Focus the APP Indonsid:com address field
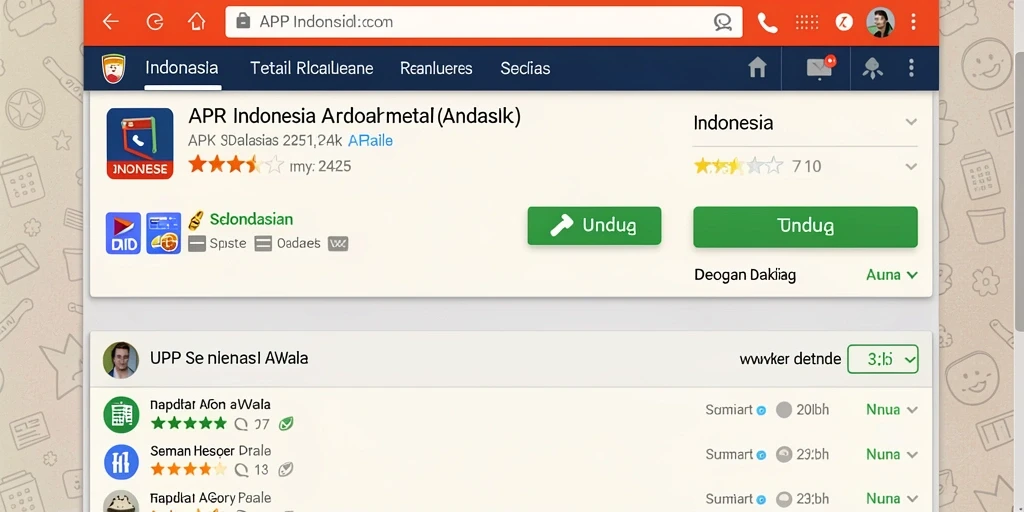1024x512 pixels. coord(483,22)
